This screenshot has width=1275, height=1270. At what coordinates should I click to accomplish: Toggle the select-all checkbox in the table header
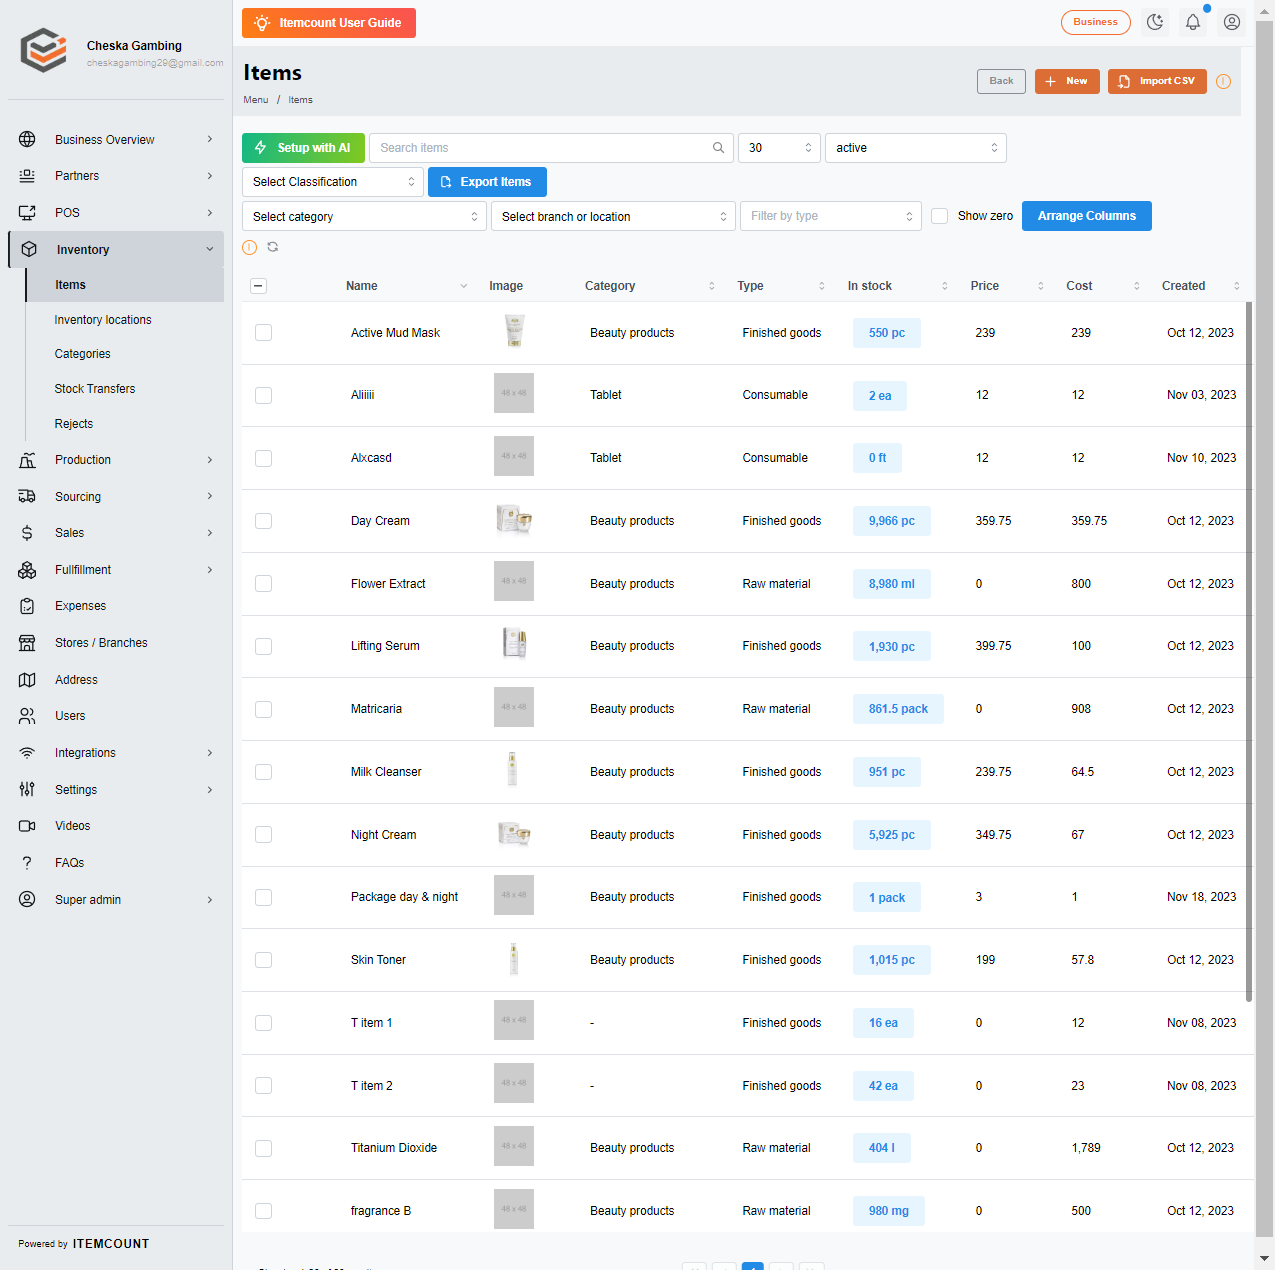coord(258,286)
